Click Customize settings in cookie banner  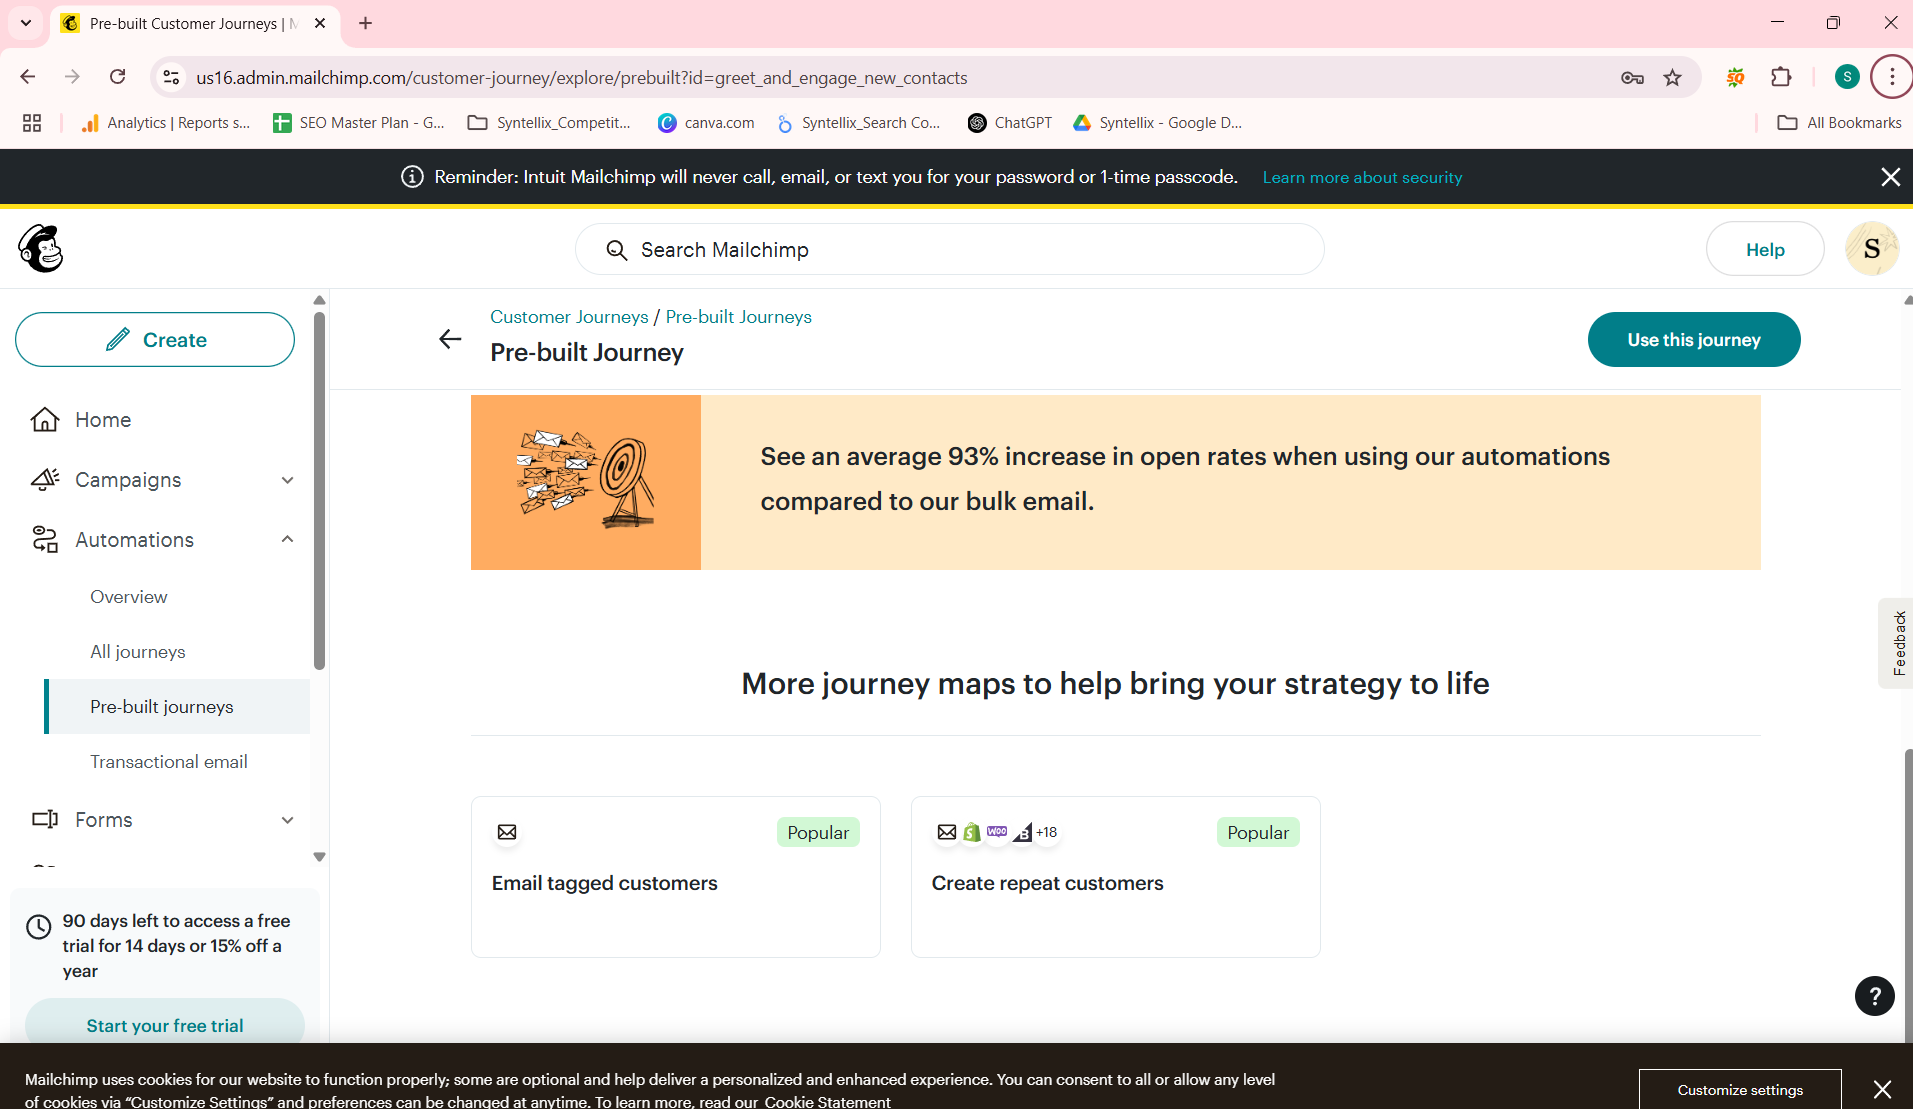(x=1740, y=1089)
